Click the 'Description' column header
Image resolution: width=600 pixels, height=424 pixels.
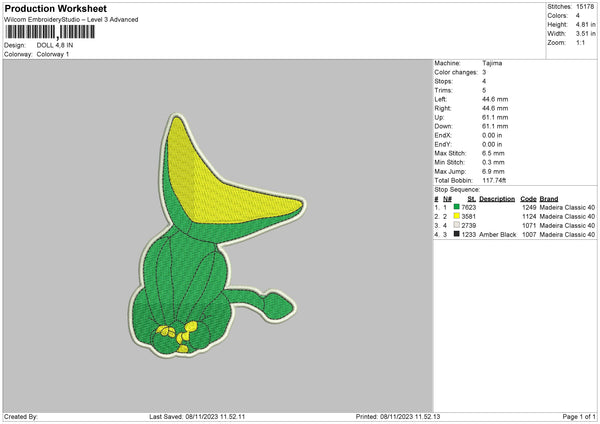tap(497, 199)
